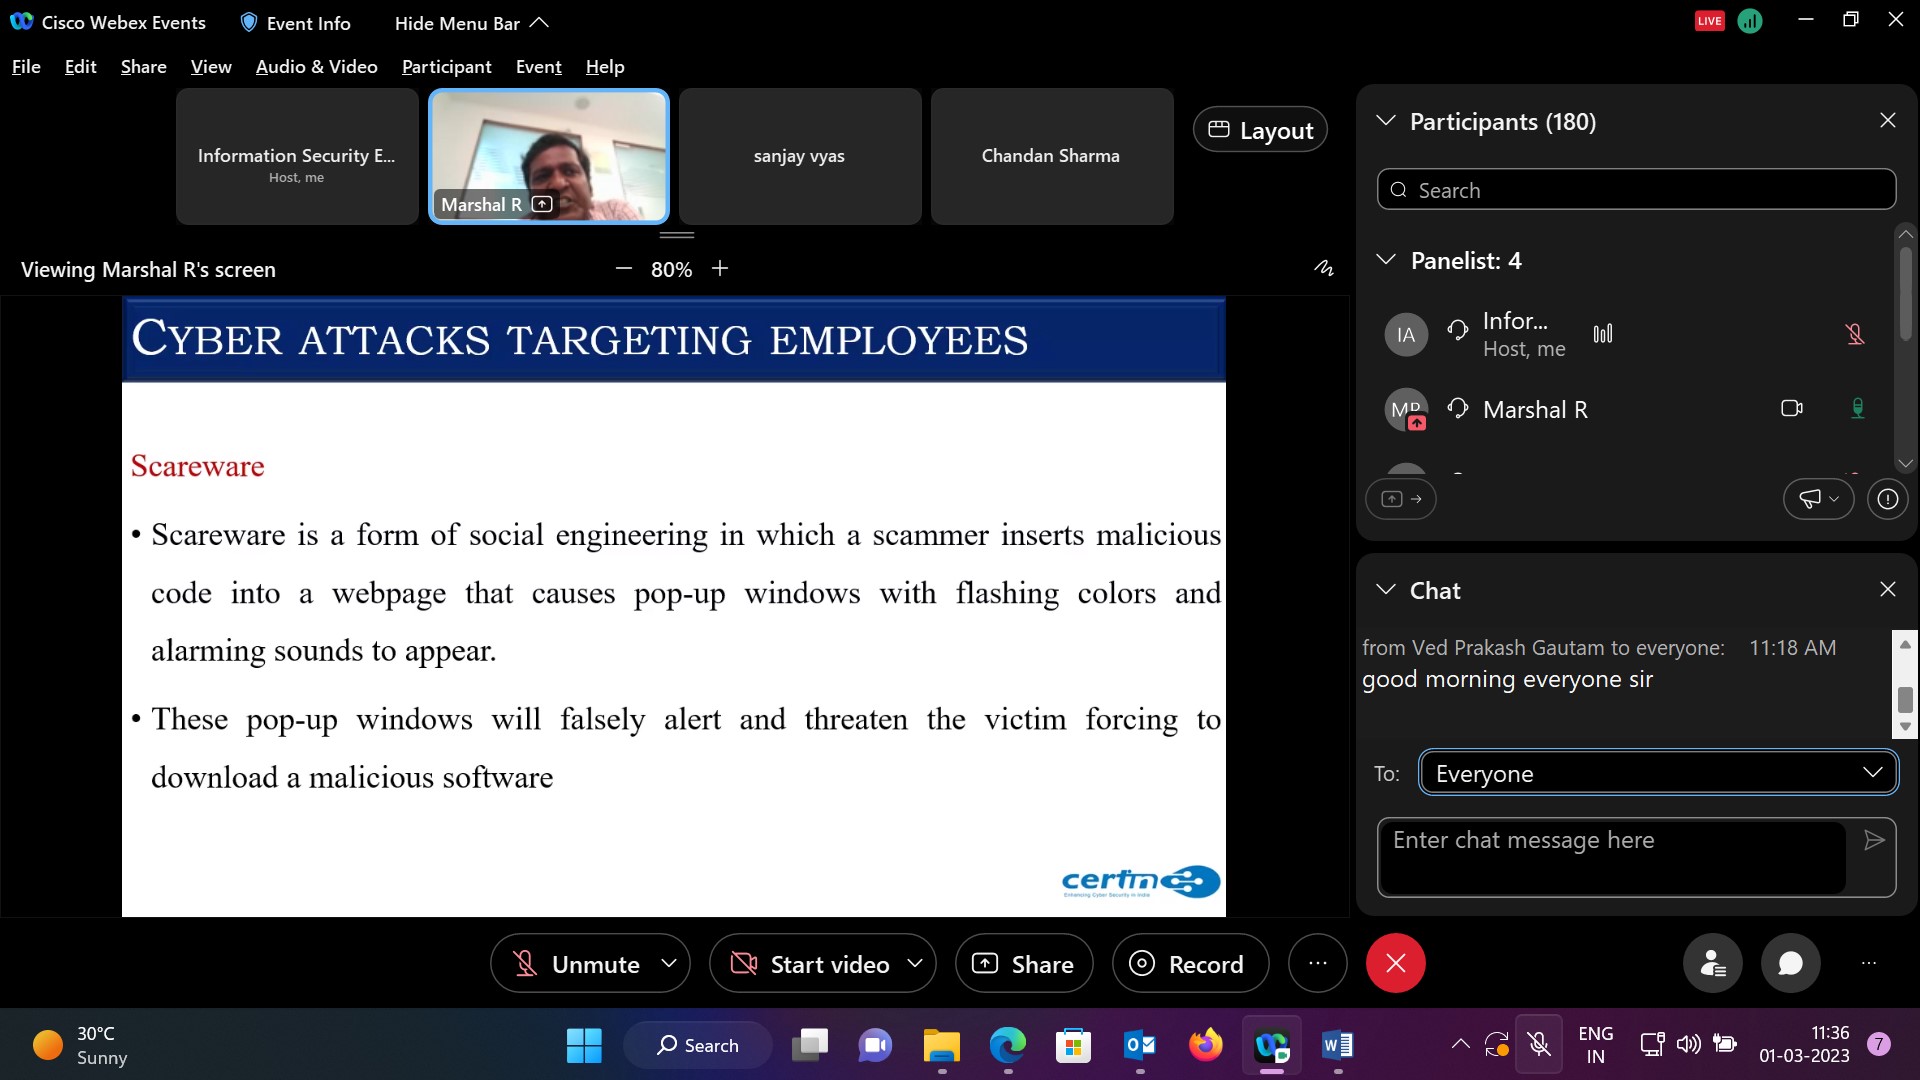Start video camera
Screen dimensions: 1920x1080
(x=810, y=964)
